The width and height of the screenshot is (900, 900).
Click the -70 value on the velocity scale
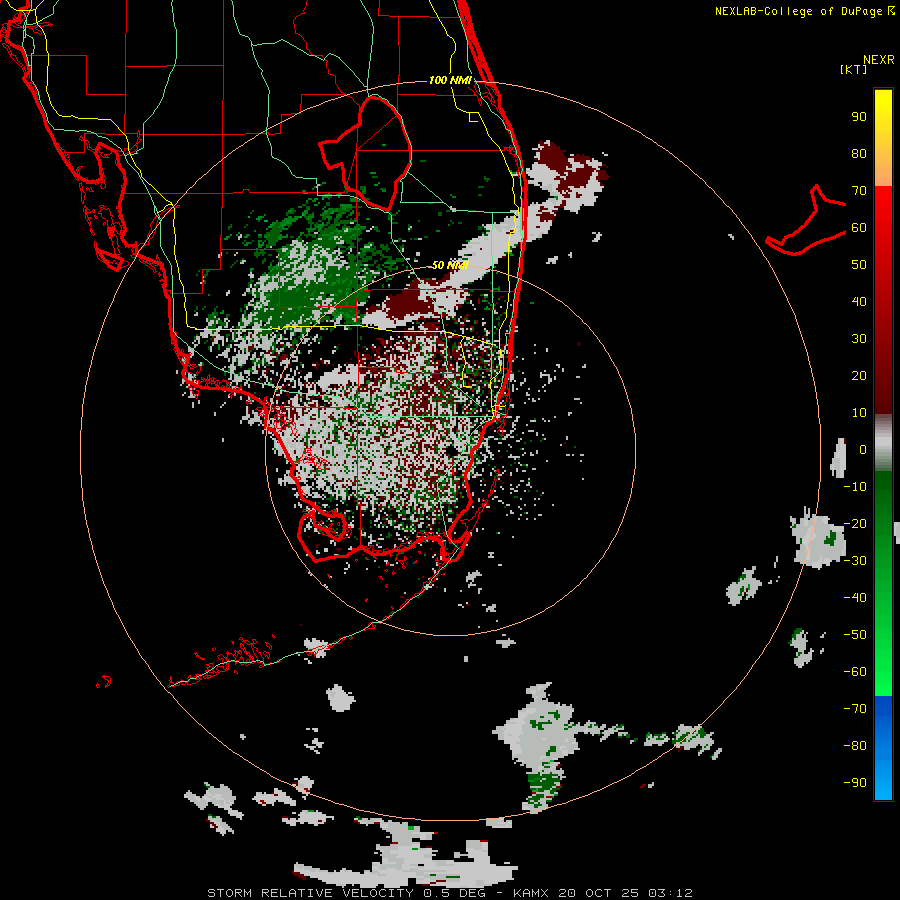coord(855,708)
